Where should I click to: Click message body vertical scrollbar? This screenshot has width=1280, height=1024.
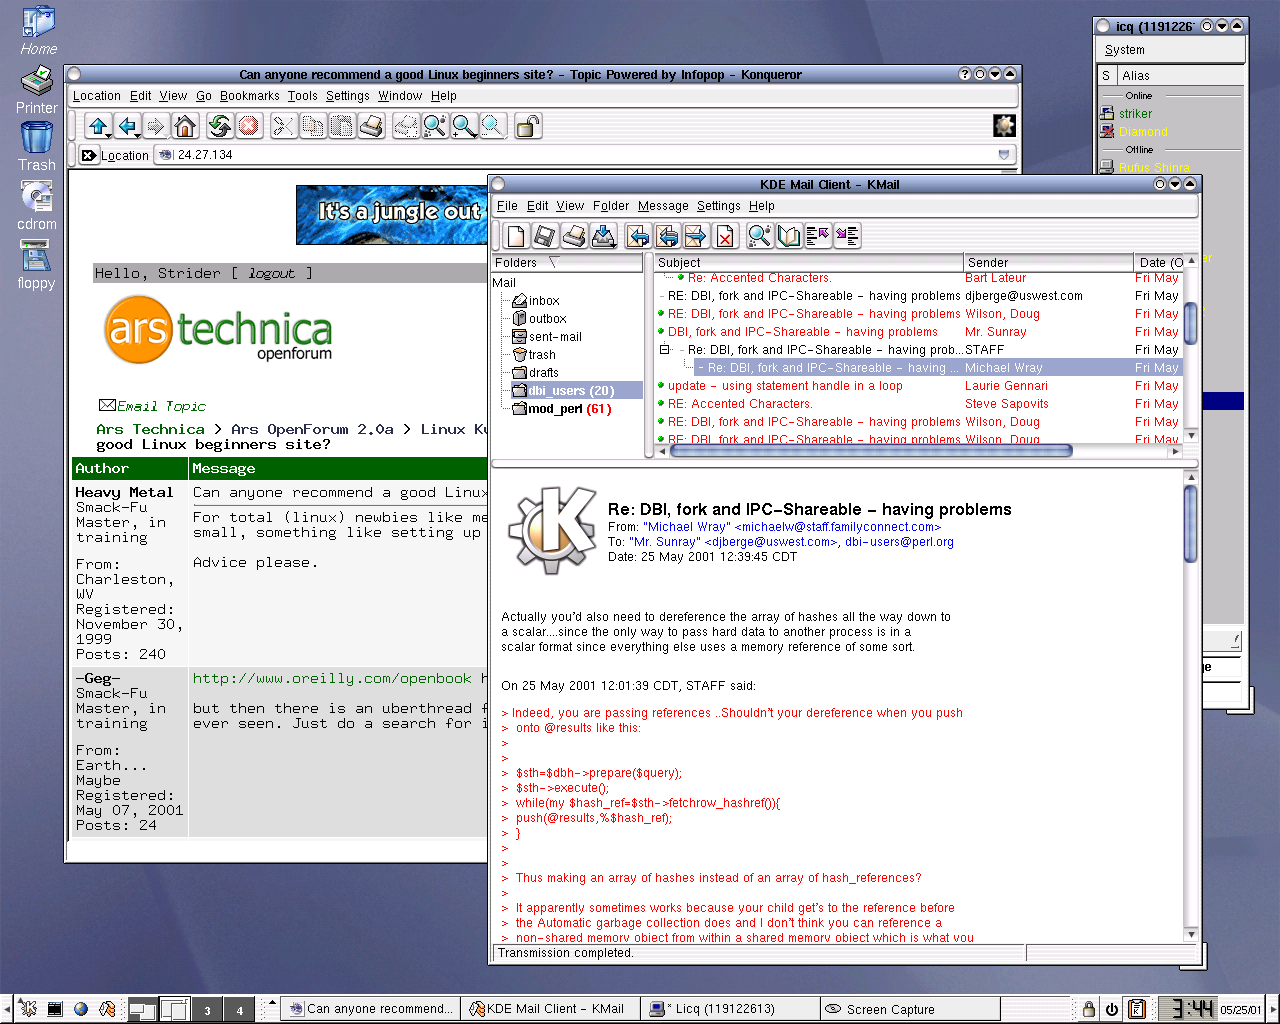click(x=1190, y=525)
